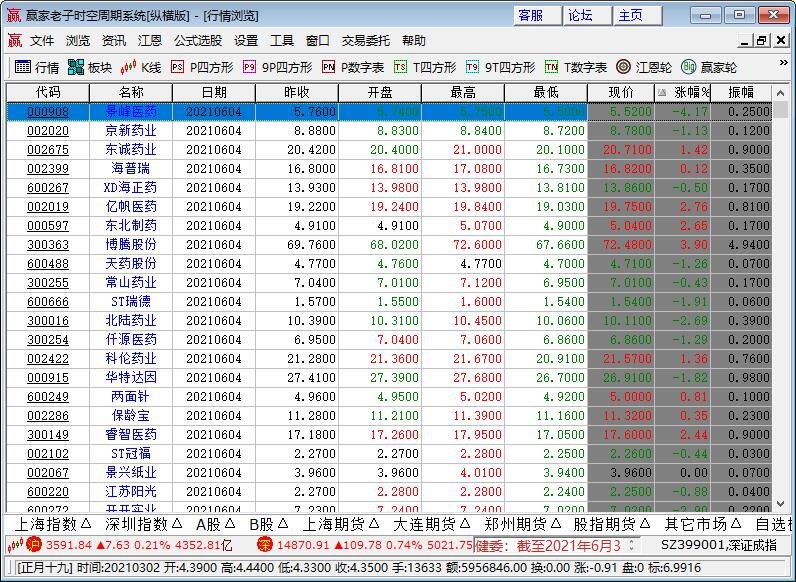
Task: Open the 窗口 menu
Action: click(318, 41)
